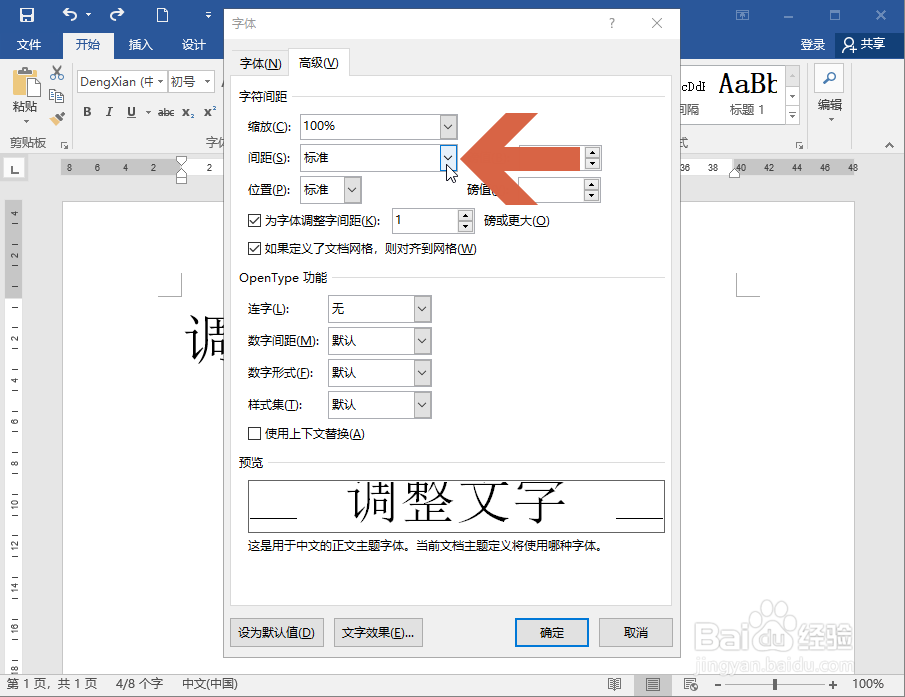Click the Save icon on Quick Access Toolbar
905x697 pixels.
tap(25, 16)
